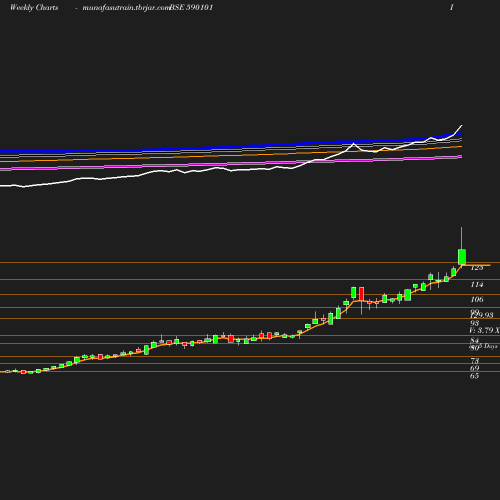Screen dimensions: 500x500
Task: Click the 'BSE 590101' symbol label
Action: [191, 7]
